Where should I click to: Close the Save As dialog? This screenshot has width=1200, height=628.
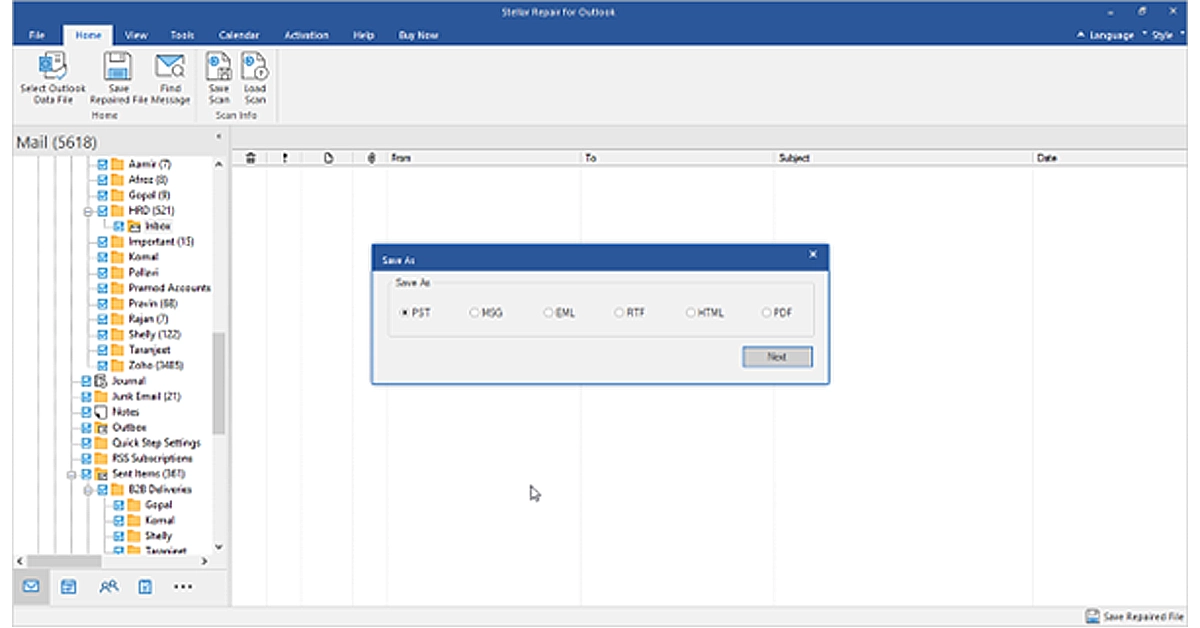coord(813,256)
